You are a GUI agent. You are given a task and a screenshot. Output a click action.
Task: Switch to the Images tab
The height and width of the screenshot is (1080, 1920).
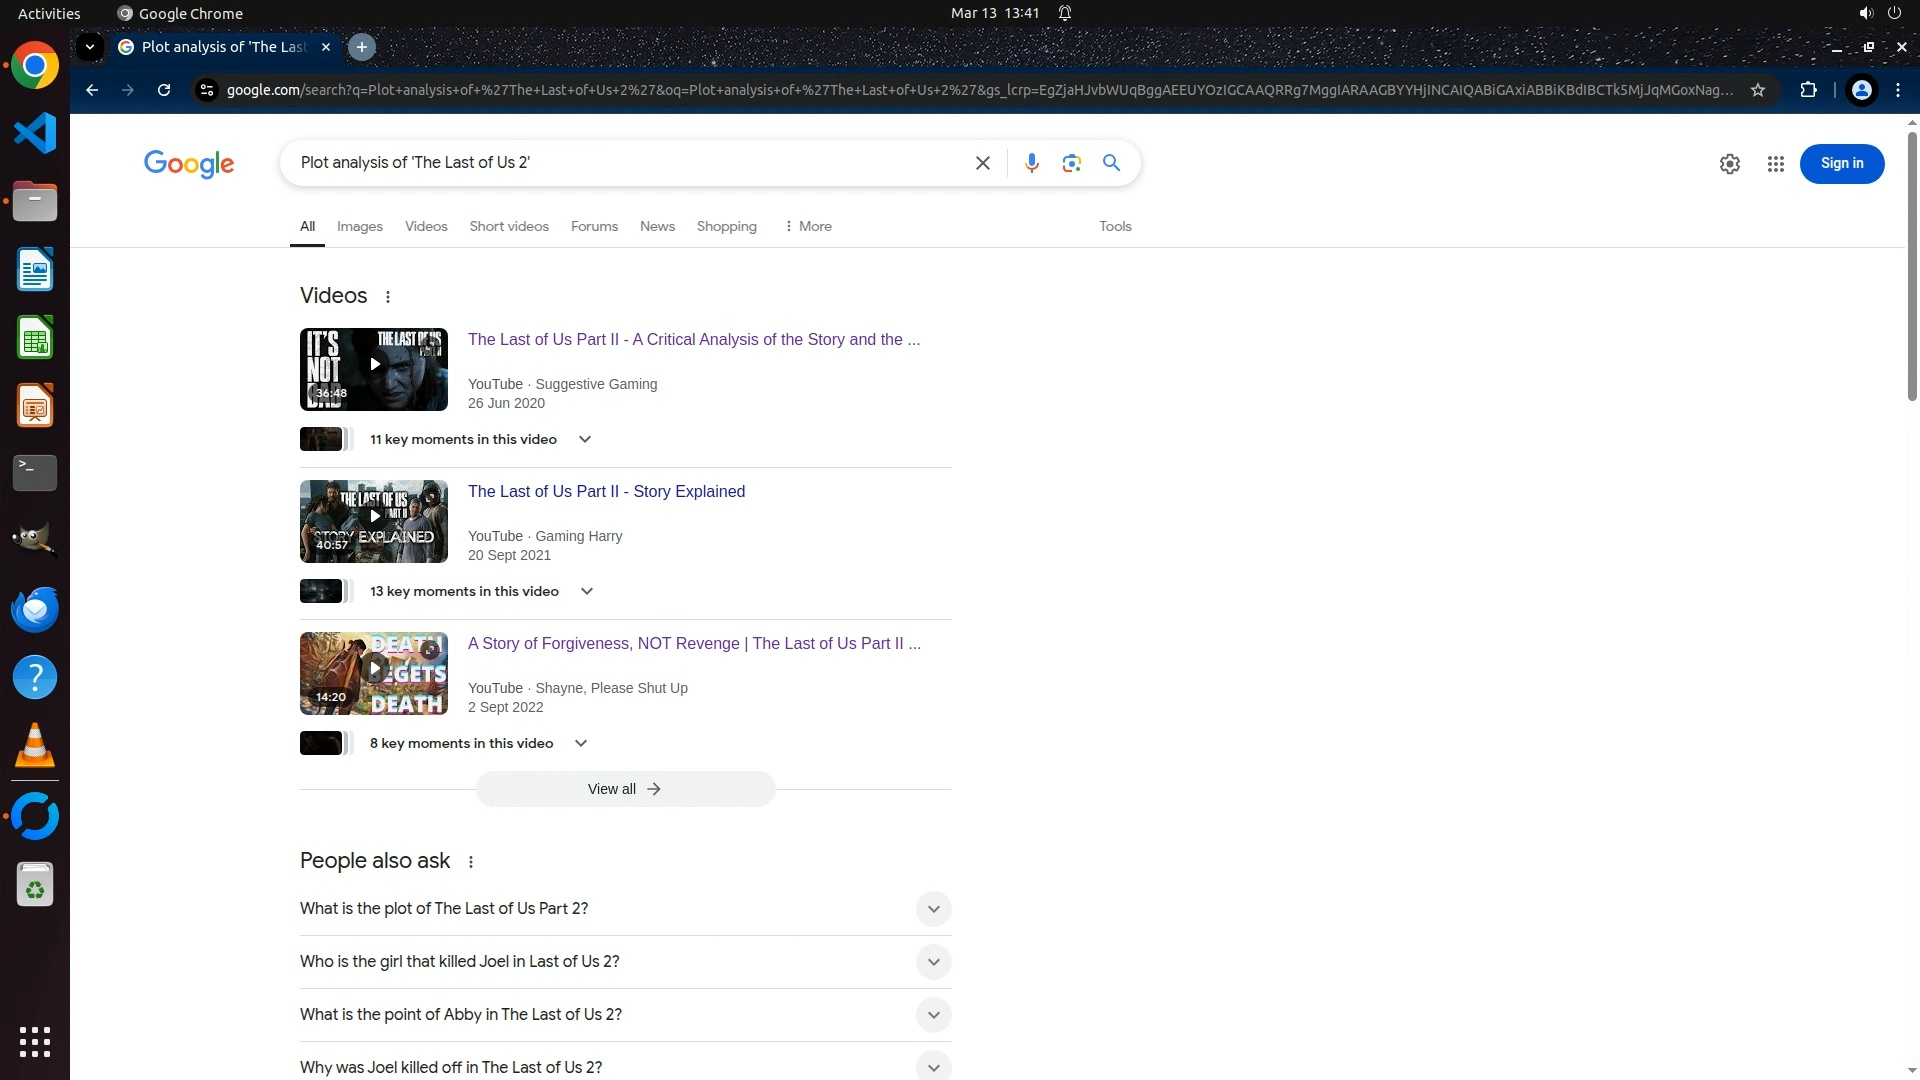[x=359, y=227]
